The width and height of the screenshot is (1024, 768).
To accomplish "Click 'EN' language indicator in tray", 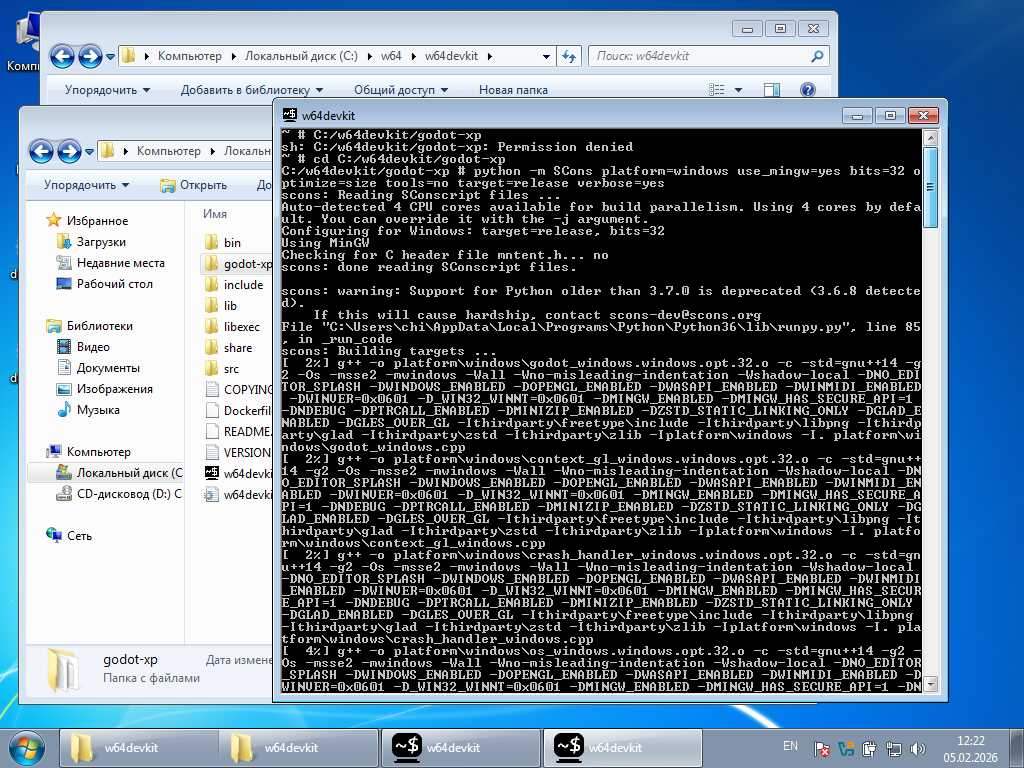I will coord(790,746).
